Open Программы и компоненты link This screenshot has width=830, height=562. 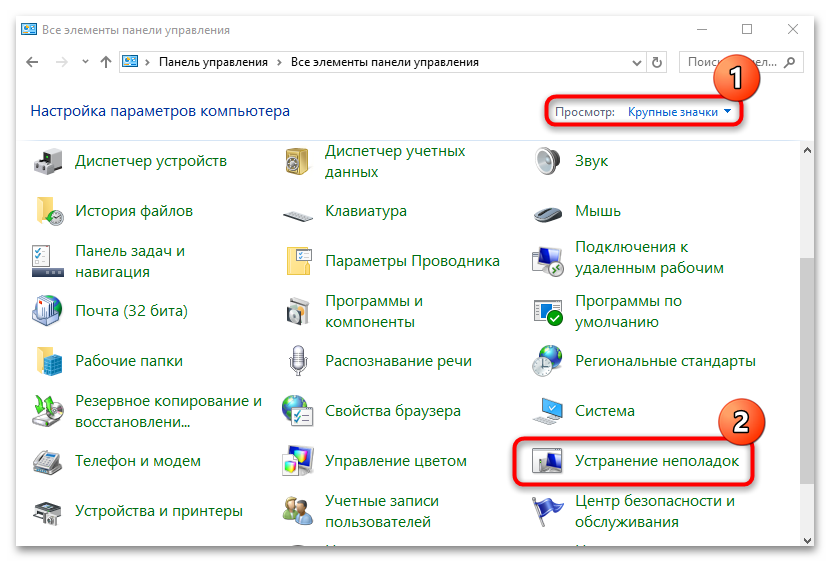[x=374, y=312]
